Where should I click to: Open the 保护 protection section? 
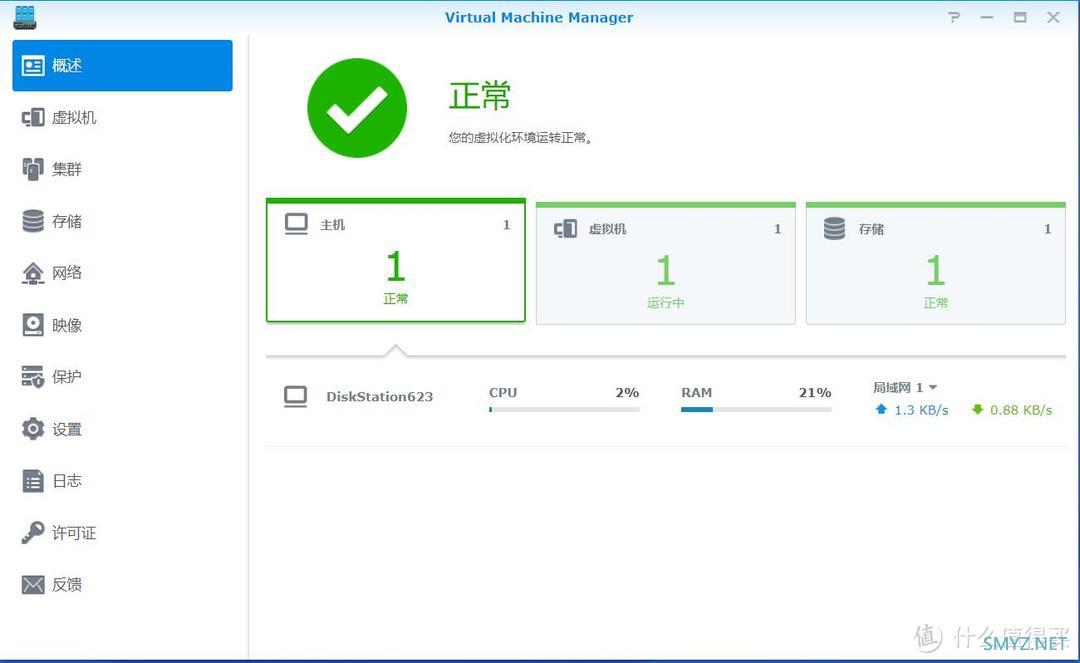122,377
